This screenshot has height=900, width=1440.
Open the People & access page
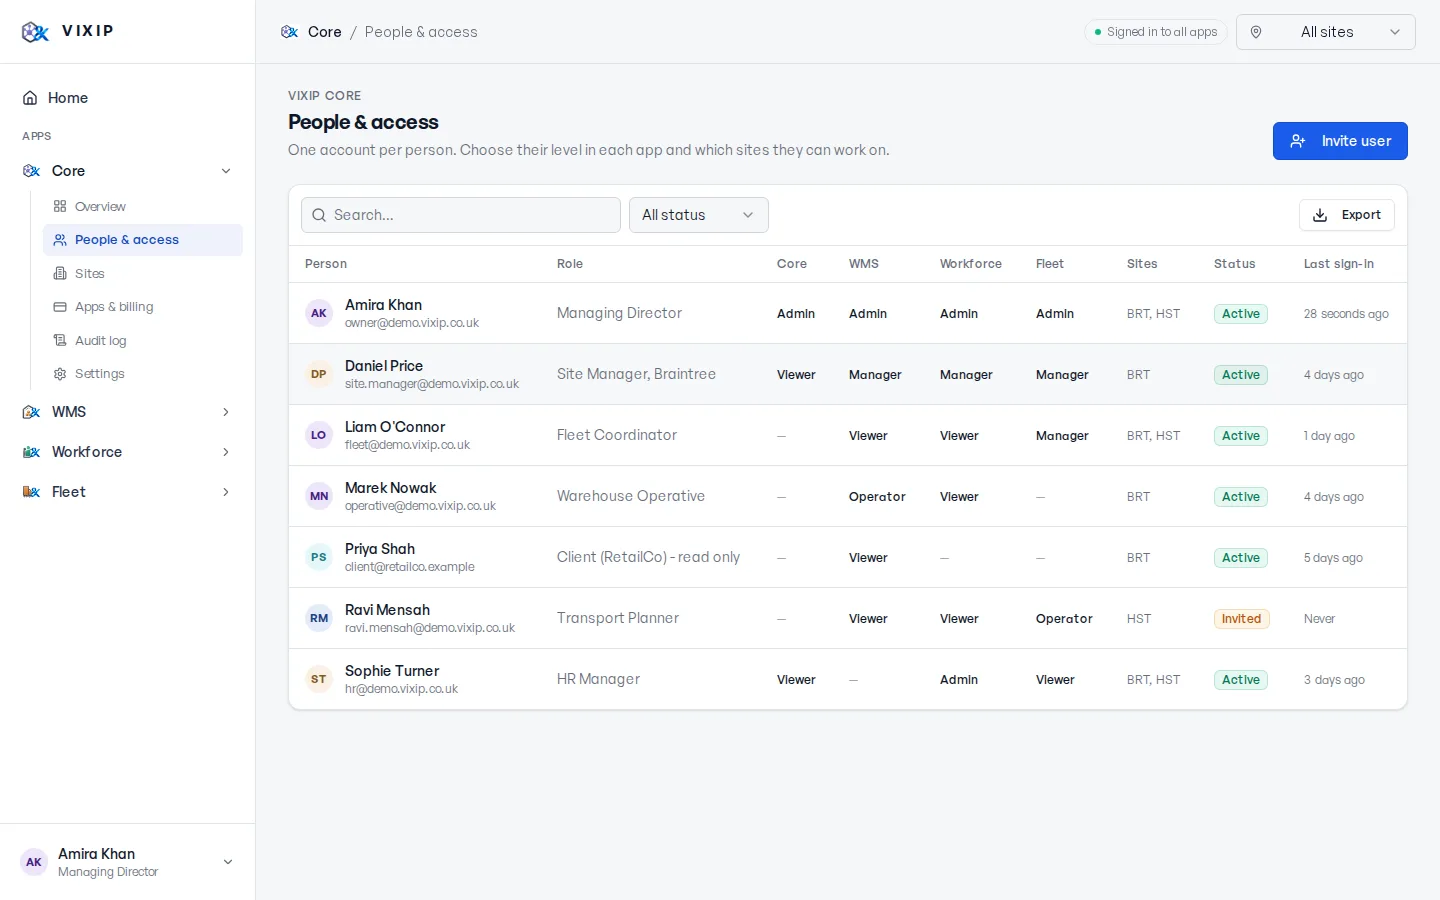coord(143,240)
